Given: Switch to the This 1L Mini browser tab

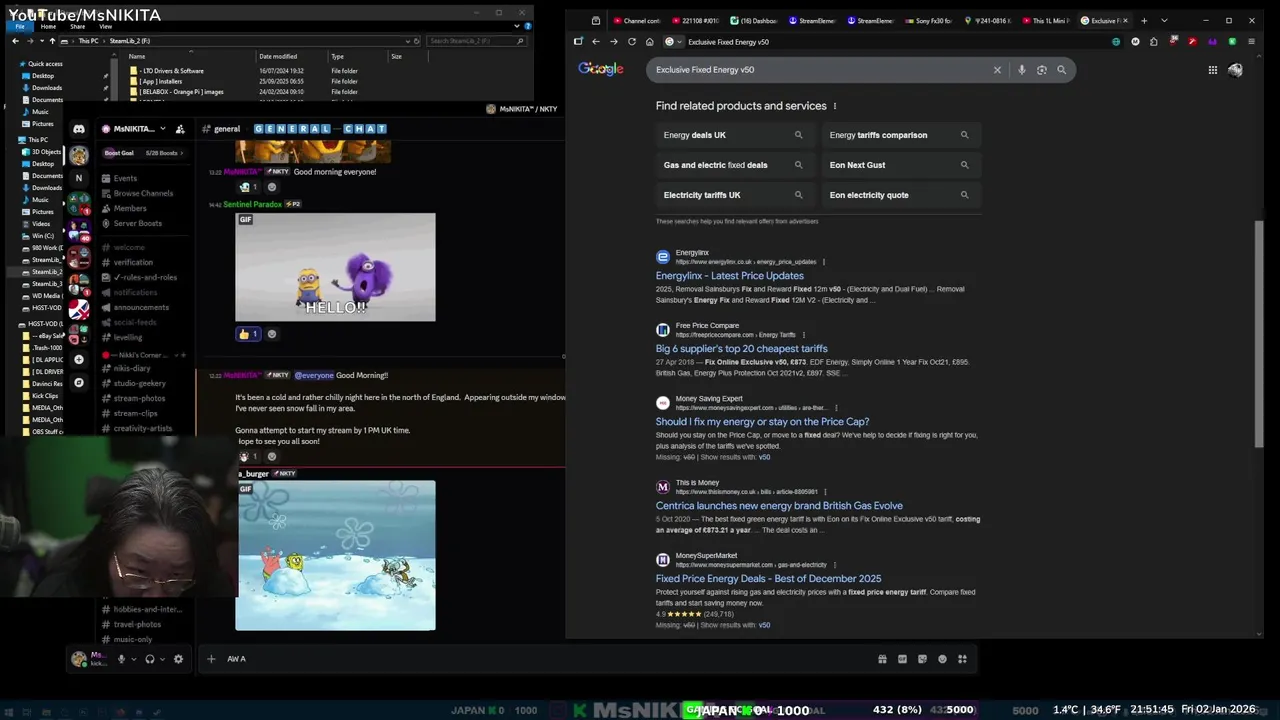Looking at the screenshot, I should click(1045, 20).
